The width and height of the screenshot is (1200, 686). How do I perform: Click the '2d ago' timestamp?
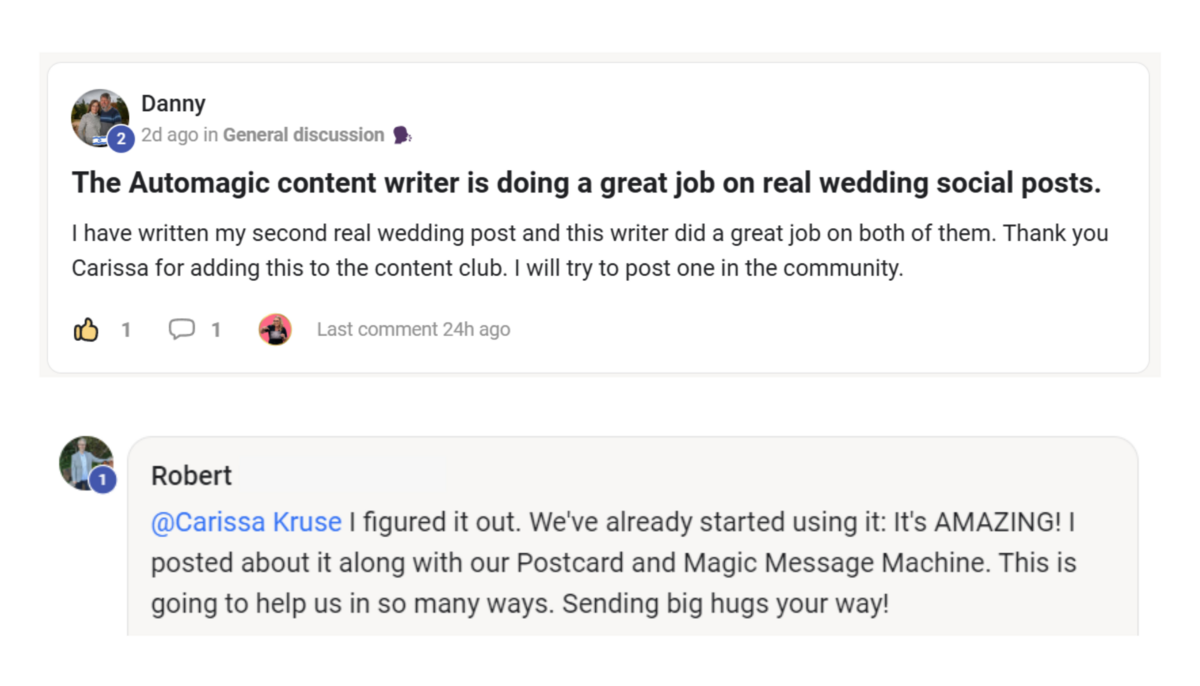[169, 135]
